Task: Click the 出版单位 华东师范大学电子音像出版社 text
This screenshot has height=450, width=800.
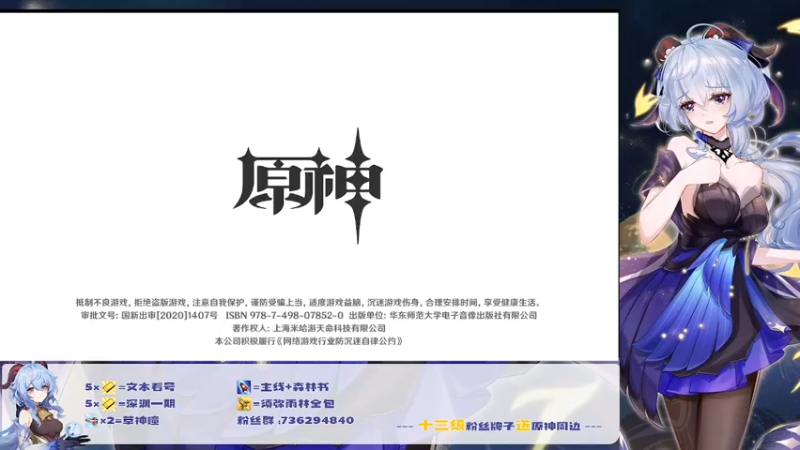Action: click(x=443, y=315)
